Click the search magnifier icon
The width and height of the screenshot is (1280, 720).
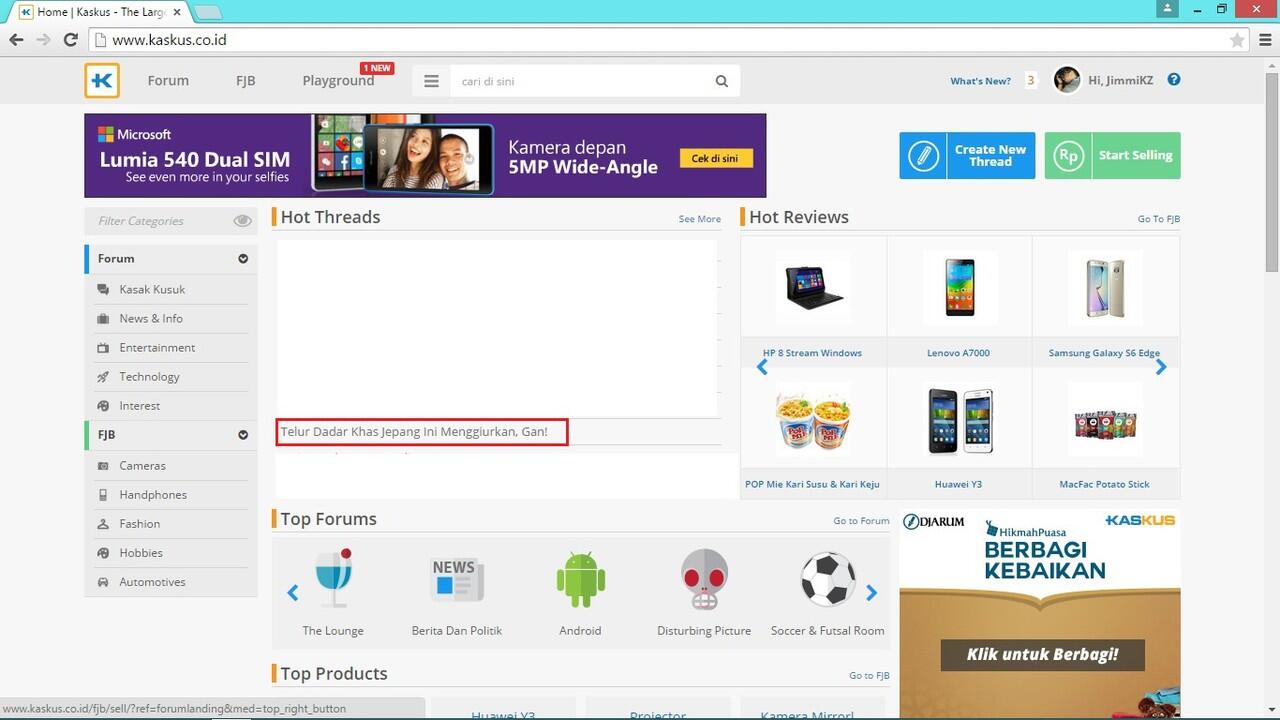[722, 81]
